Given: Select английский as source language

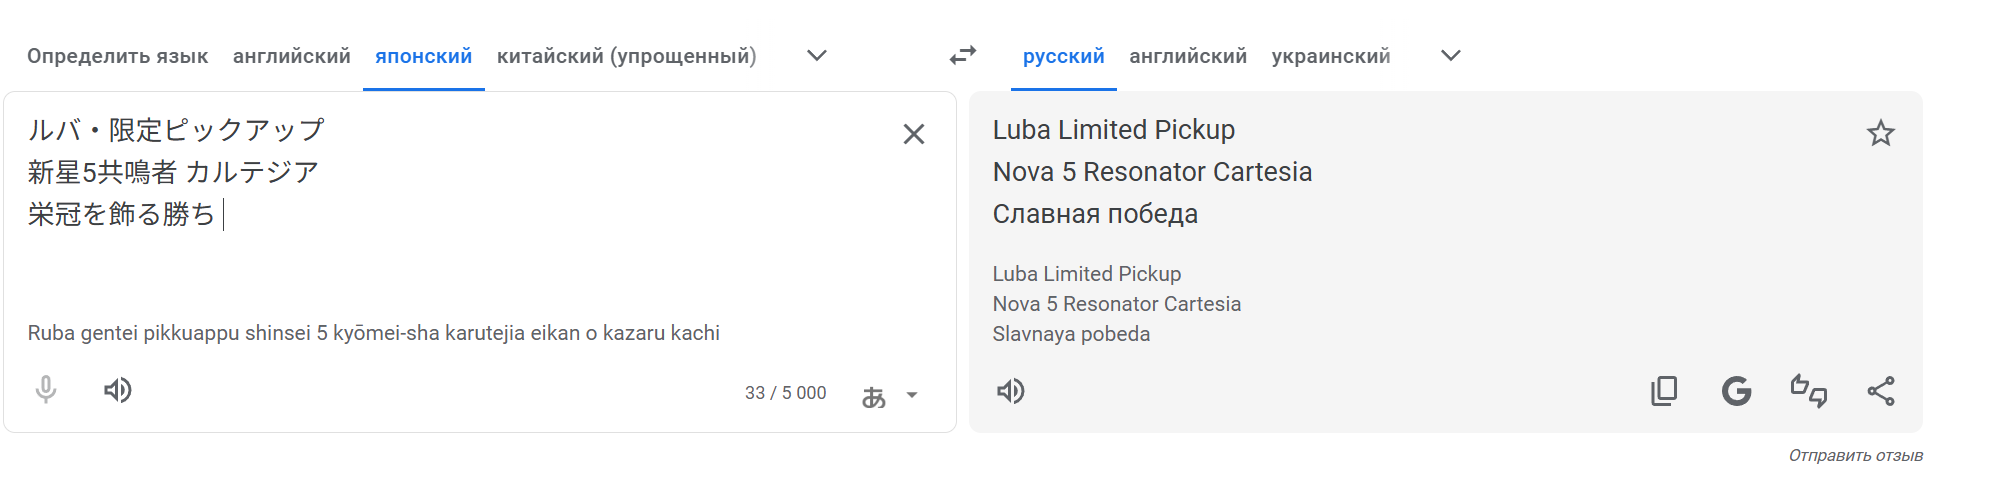Looking at the screenshot, I should click(292, 56).
